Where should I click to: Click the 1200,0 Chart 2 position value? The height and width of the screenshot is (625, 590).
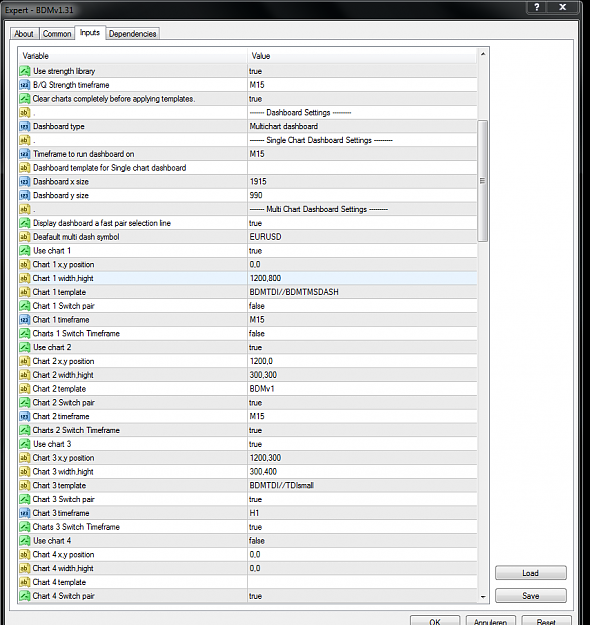pyautogui.click(x=261, y=361)
